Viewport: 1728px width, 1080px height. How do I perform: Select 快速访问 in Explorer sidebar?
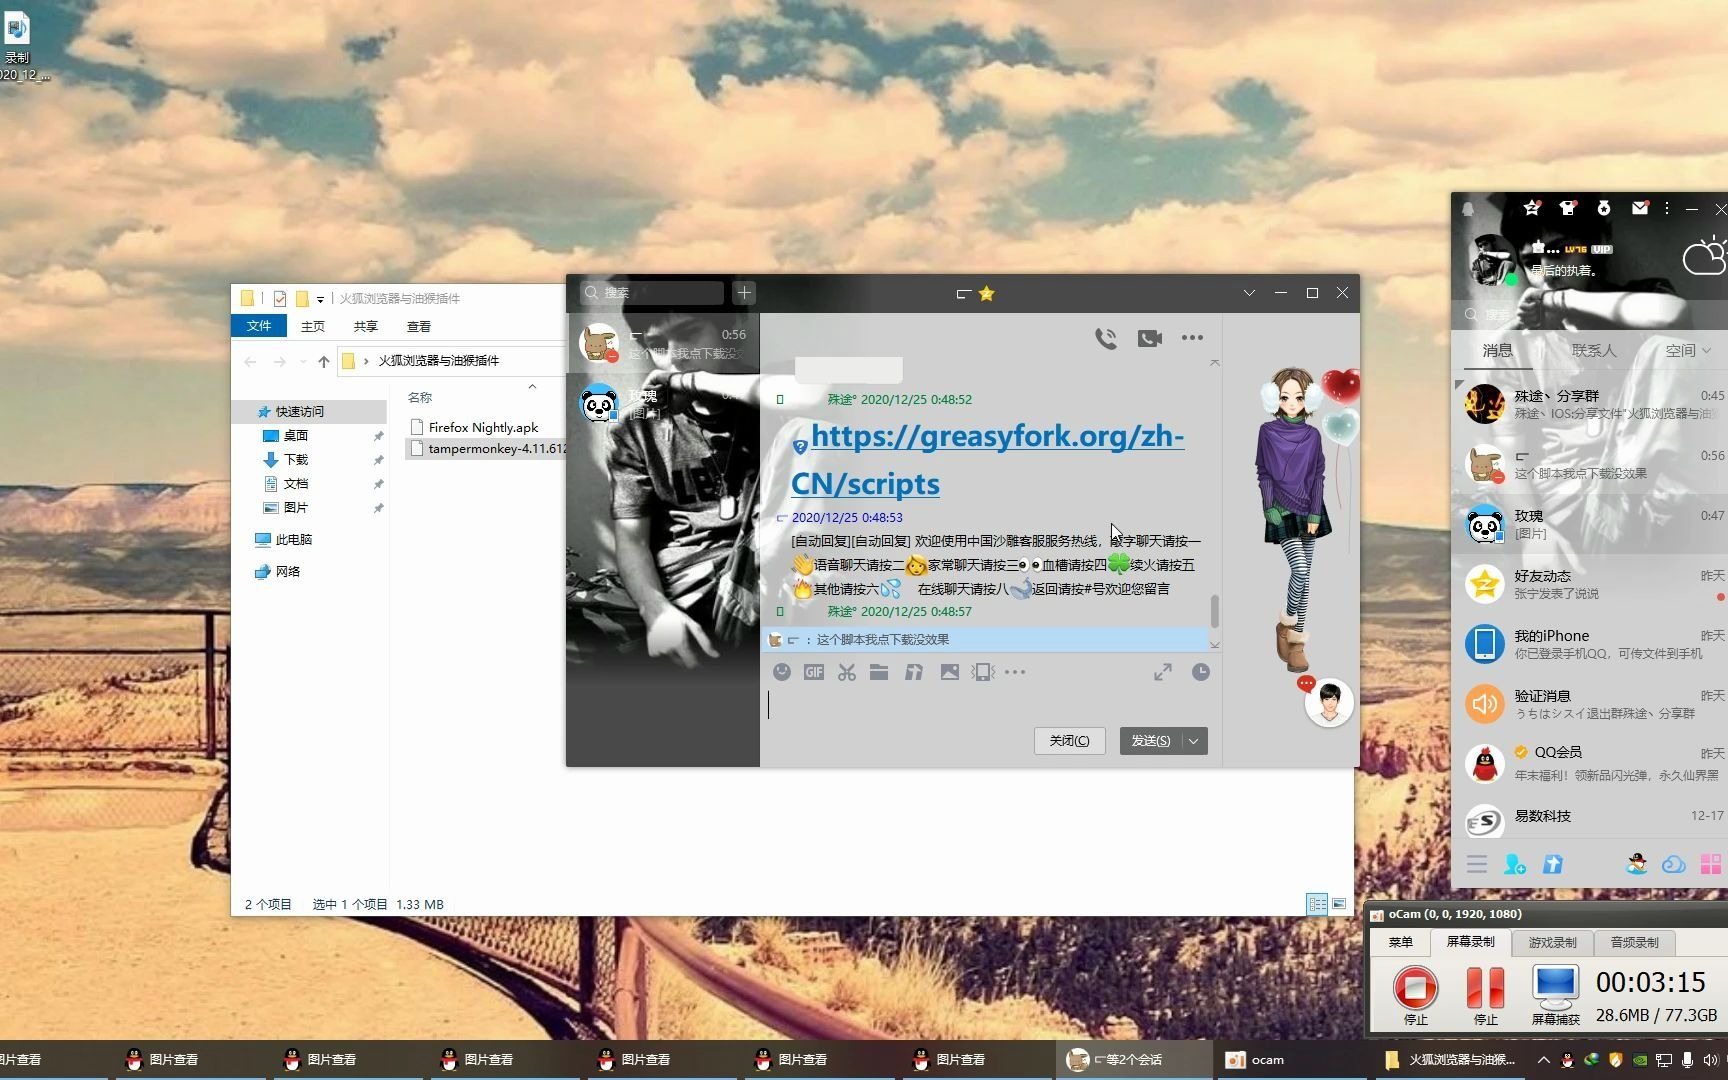[x=299, y=411]
